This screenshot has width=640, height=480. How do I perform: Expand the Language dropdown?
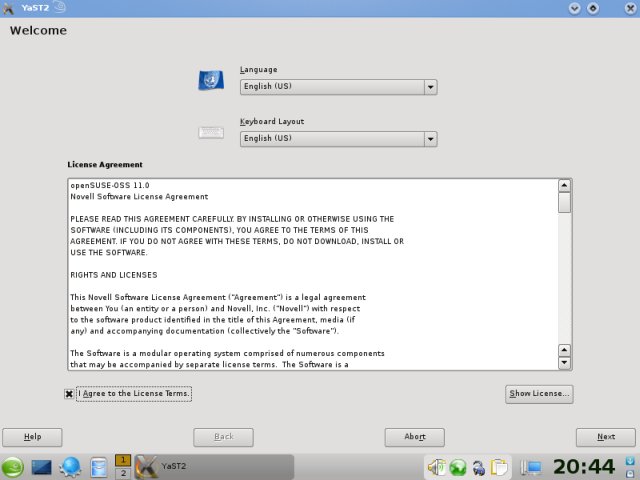click(430, 88)
